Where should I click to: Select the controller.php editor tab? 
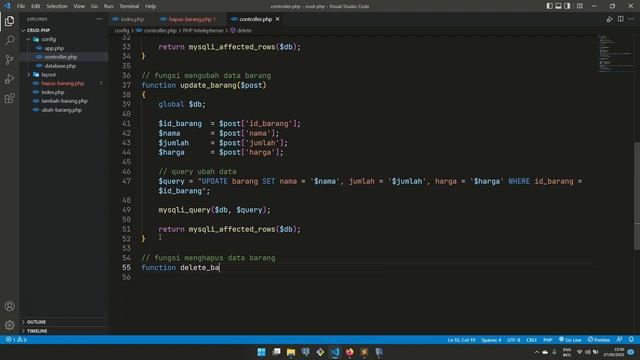pos(255,19)
